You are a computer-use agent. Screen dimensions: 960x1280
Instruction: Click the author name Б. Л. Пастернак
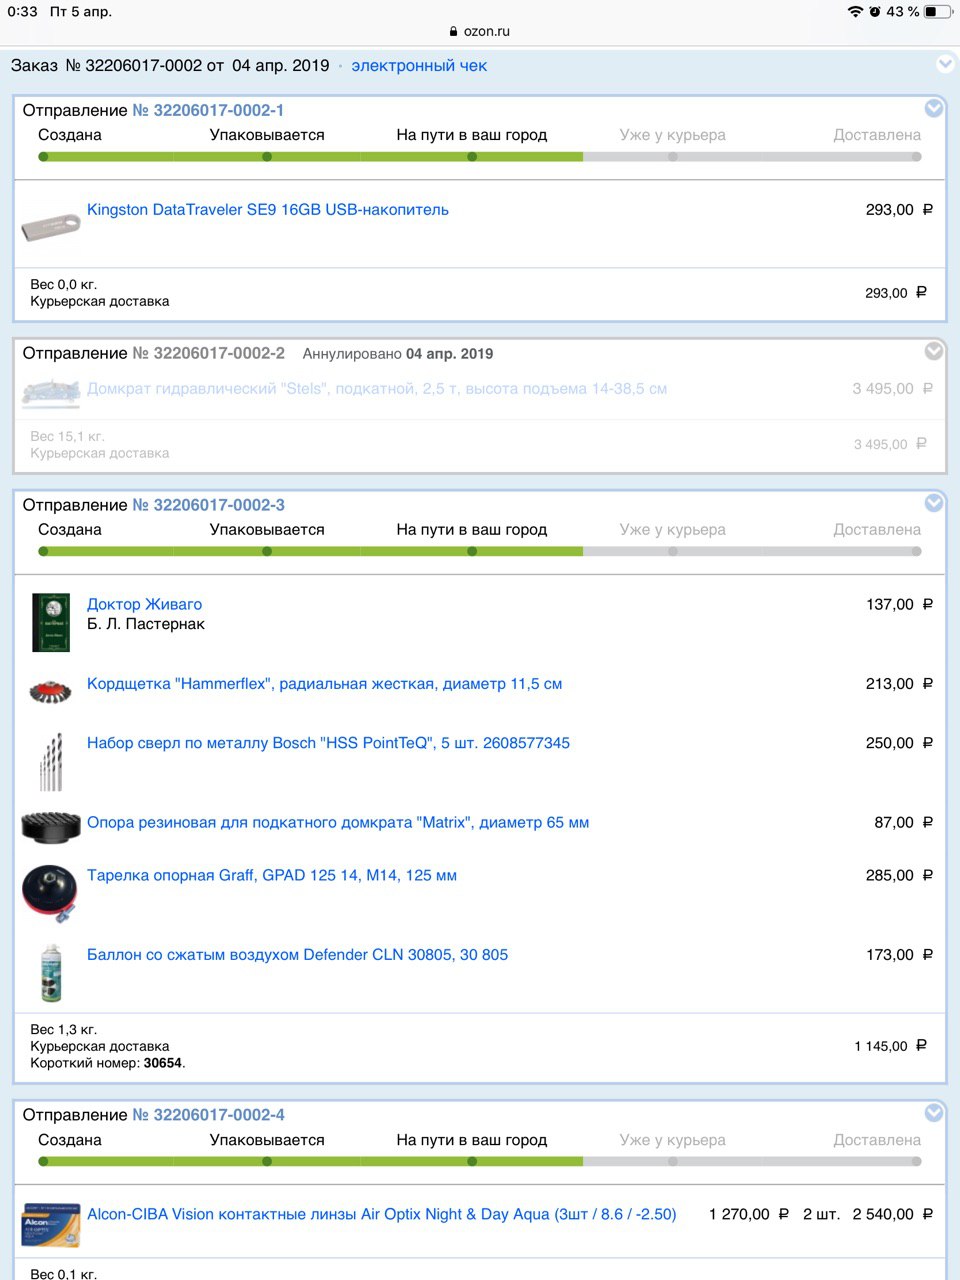tap(146, 624)
